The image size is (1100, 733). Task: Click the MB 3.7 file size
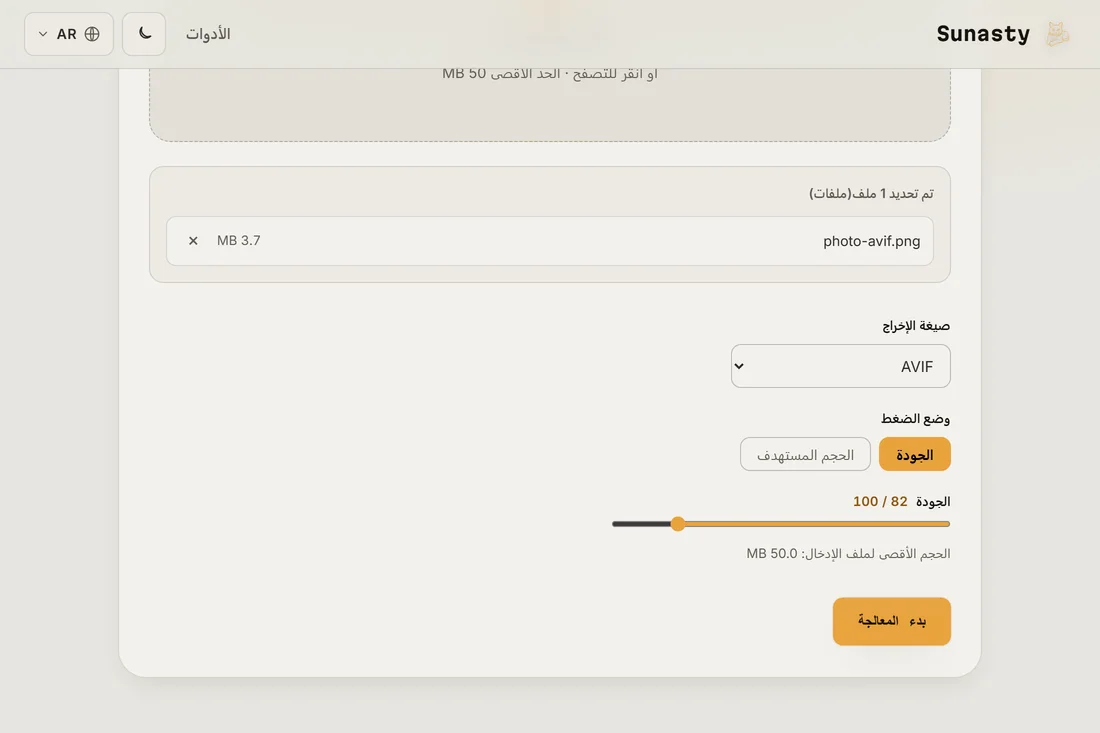pyautogui.click(x=239, y=241)
